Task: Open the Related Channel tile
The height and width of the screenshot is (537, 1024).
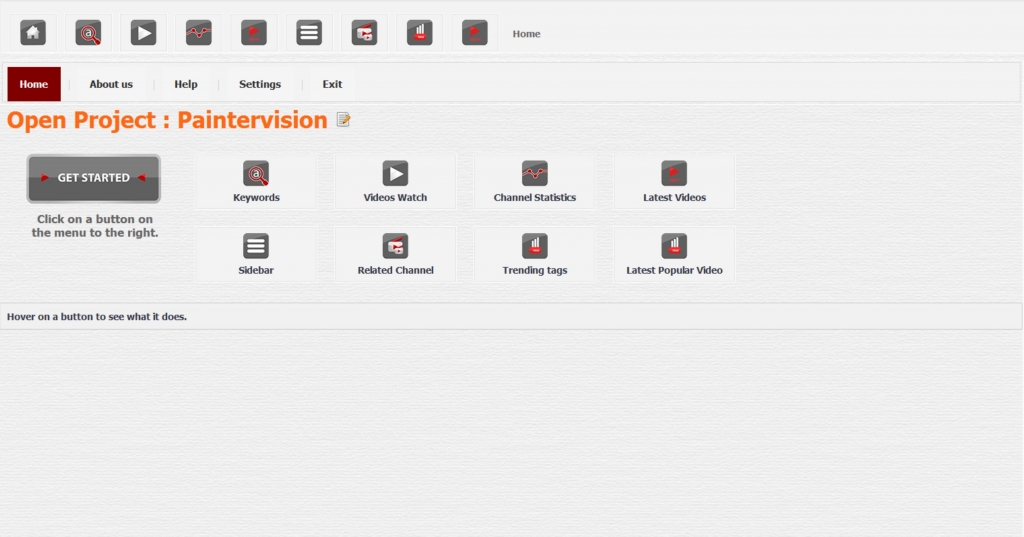Action: coord(395,255)
